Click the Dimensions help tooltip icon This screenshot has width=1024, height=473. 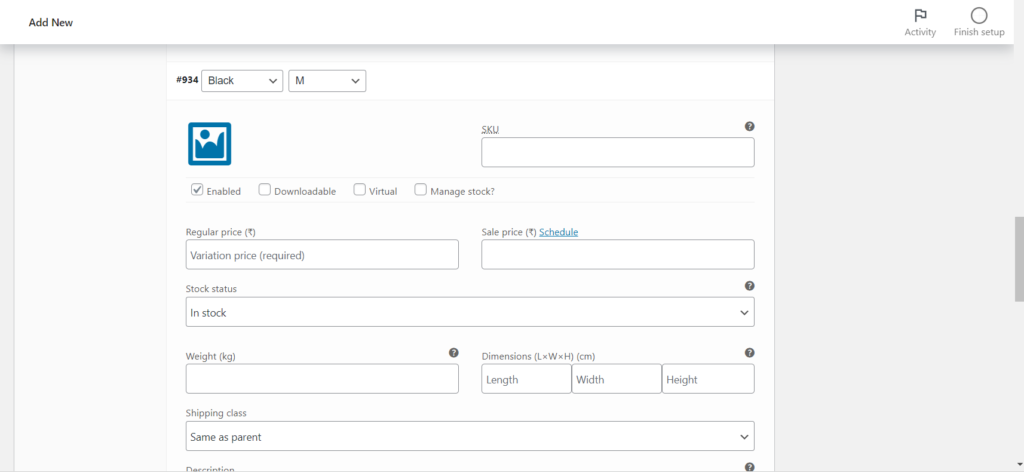[749, 353]
